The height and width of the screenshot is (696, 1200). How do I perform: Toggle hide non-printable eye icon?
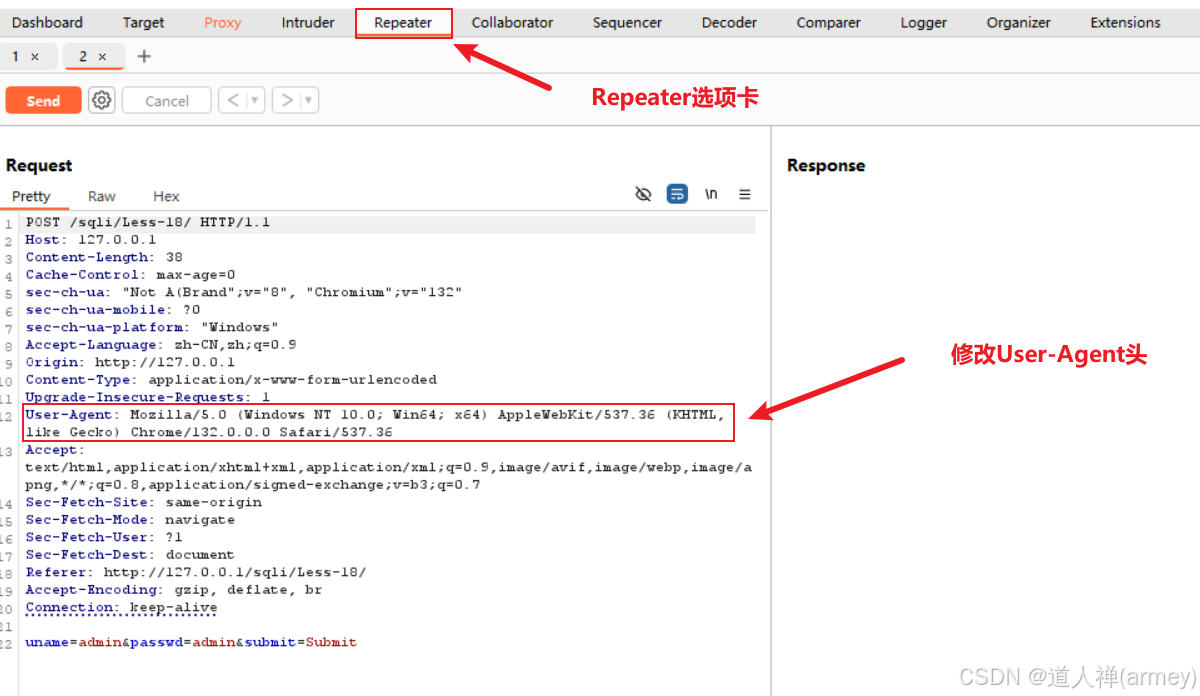(644, 194)
